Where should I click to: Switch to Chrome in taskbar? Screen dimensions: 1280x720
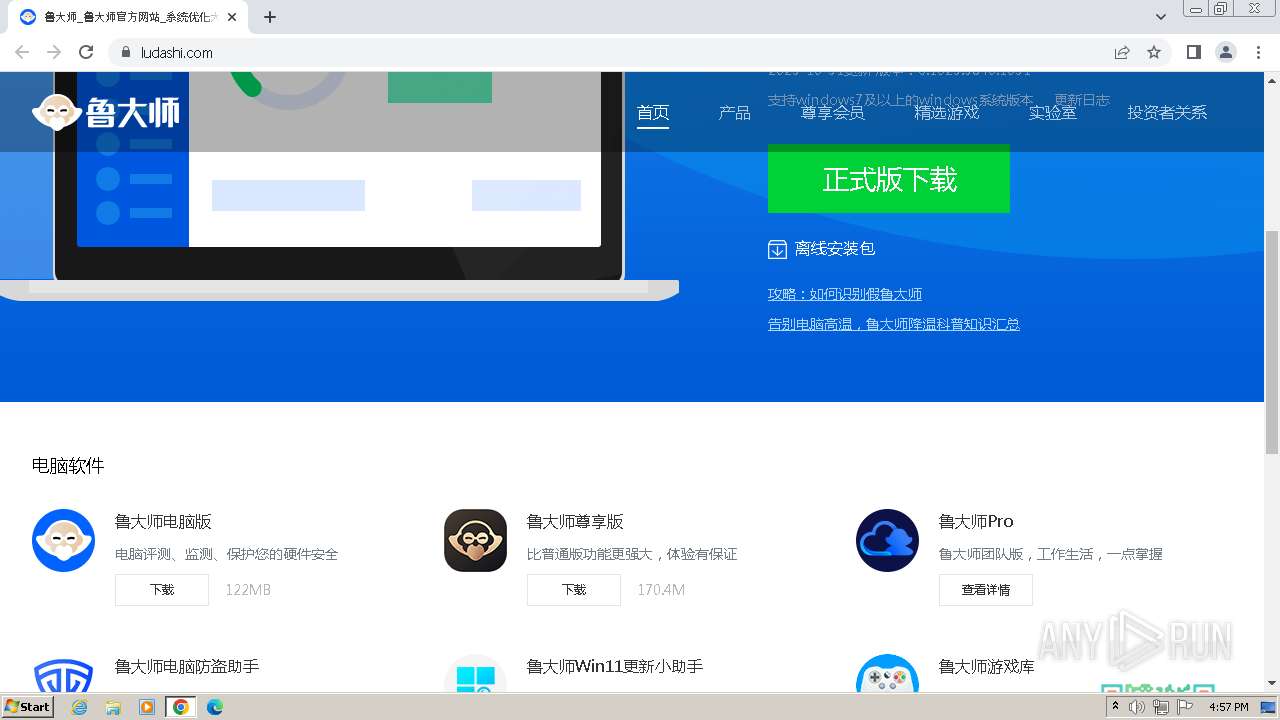(x=181, y=707)
